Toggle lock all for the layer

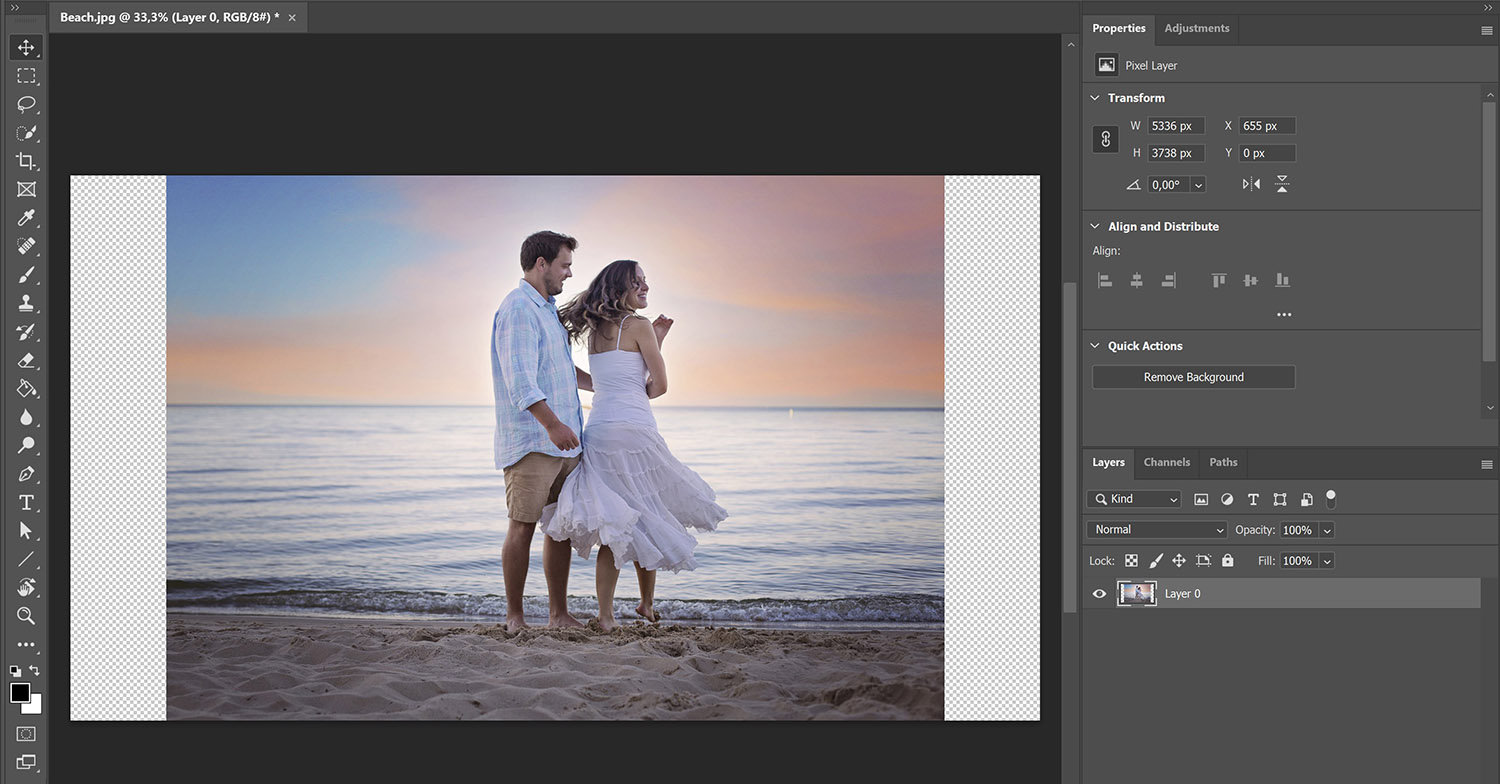(x=1228, y=561)
